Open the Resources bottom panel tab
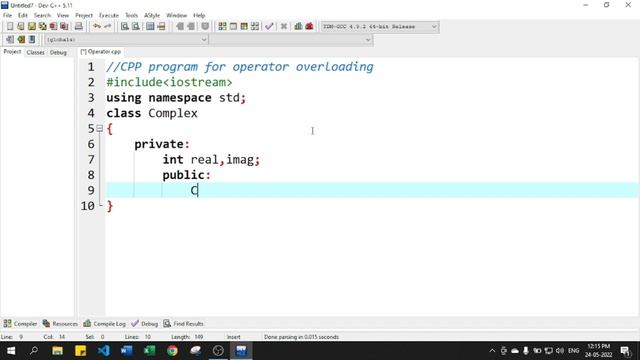640x360 pixels. tap(60, 324)
